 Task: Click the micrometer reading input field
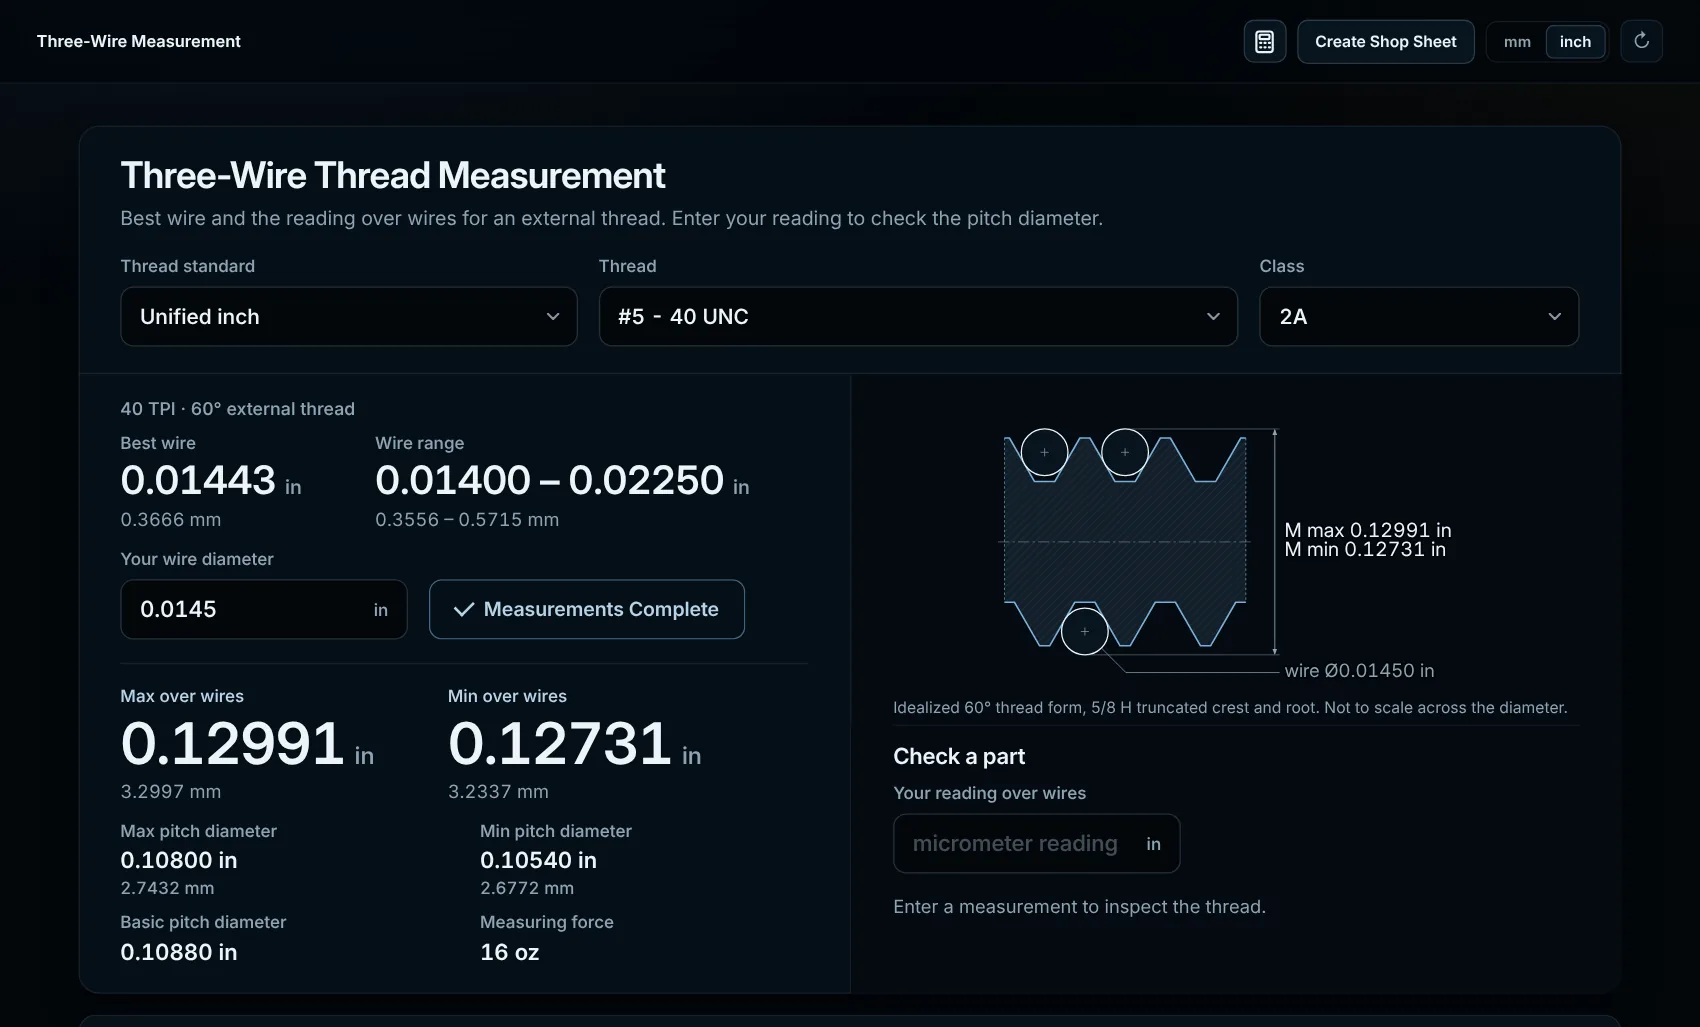click(x=1036, y=843)
